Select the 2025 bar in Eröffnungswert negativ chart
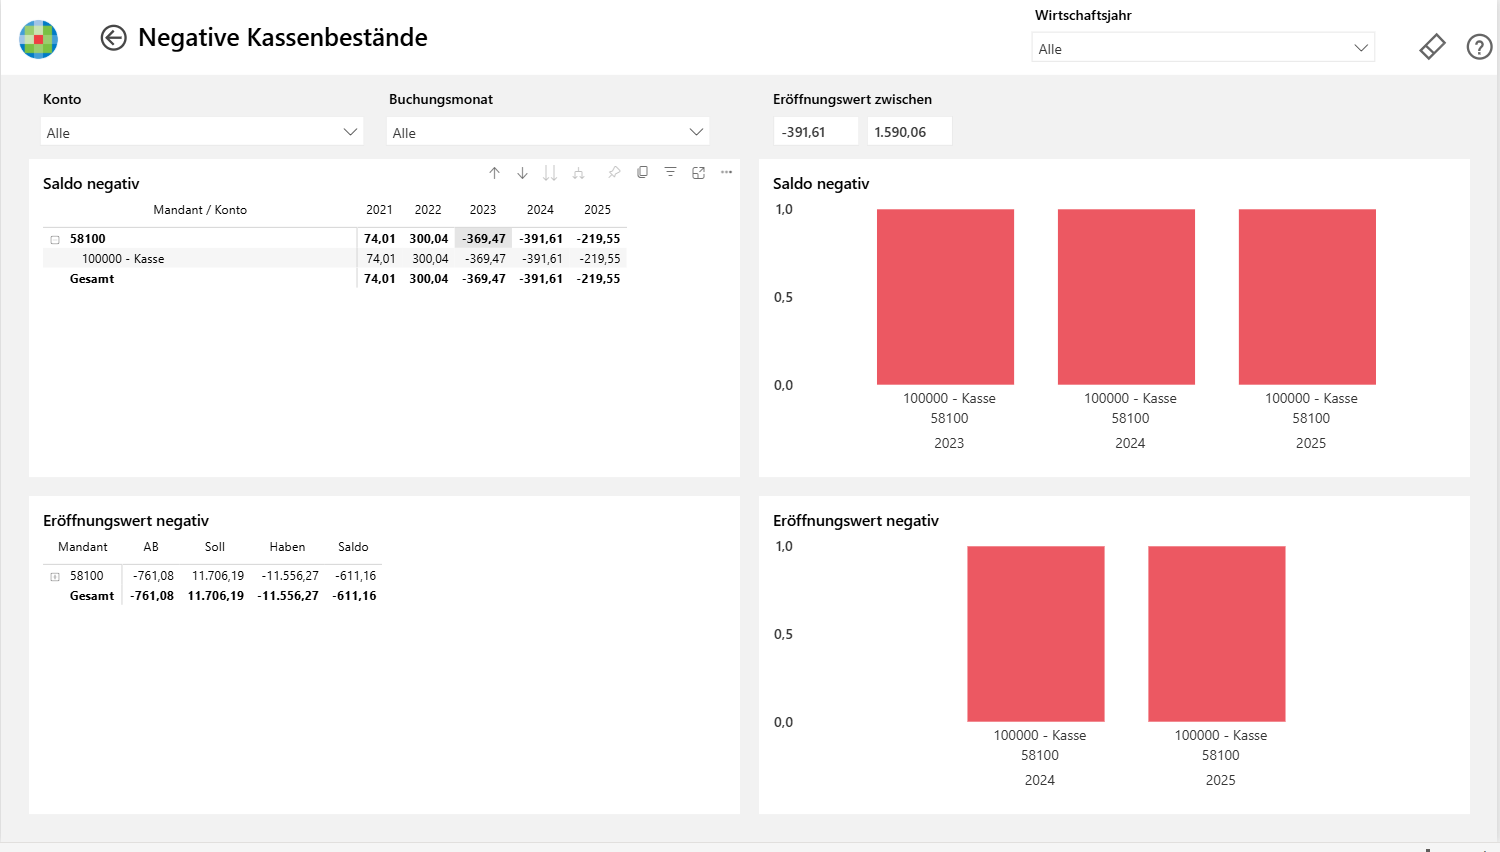 (x=1217, y=634)
